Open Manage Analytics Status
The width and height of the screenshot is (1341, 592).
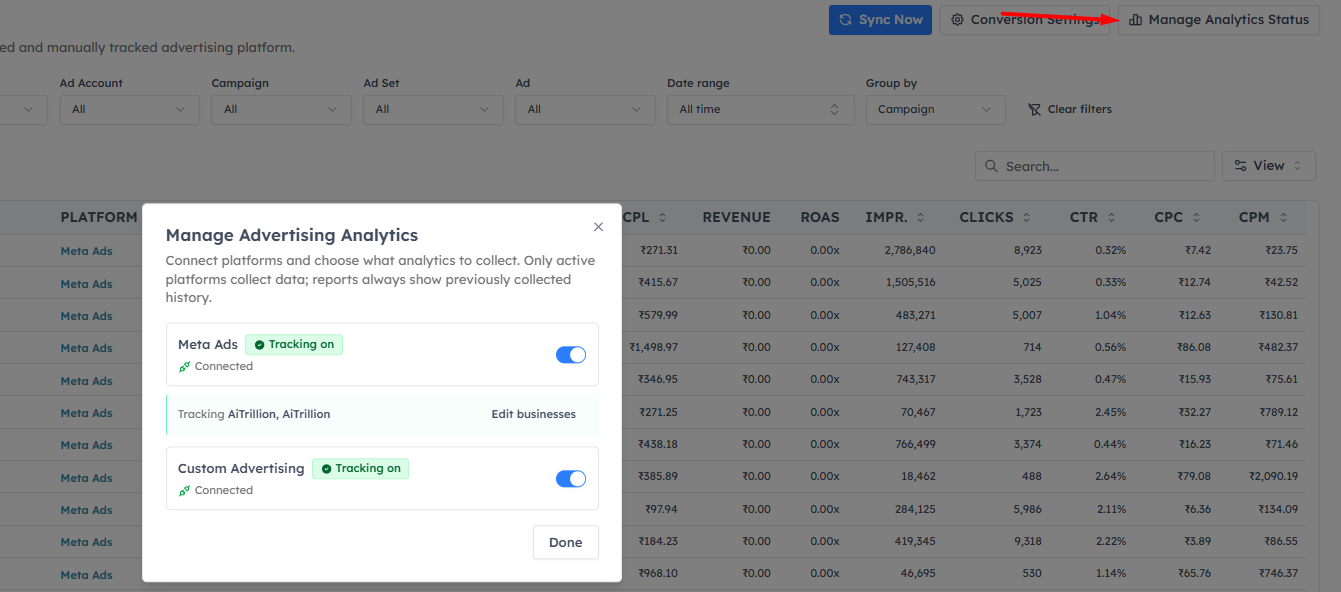click(x=1218, y=20)
